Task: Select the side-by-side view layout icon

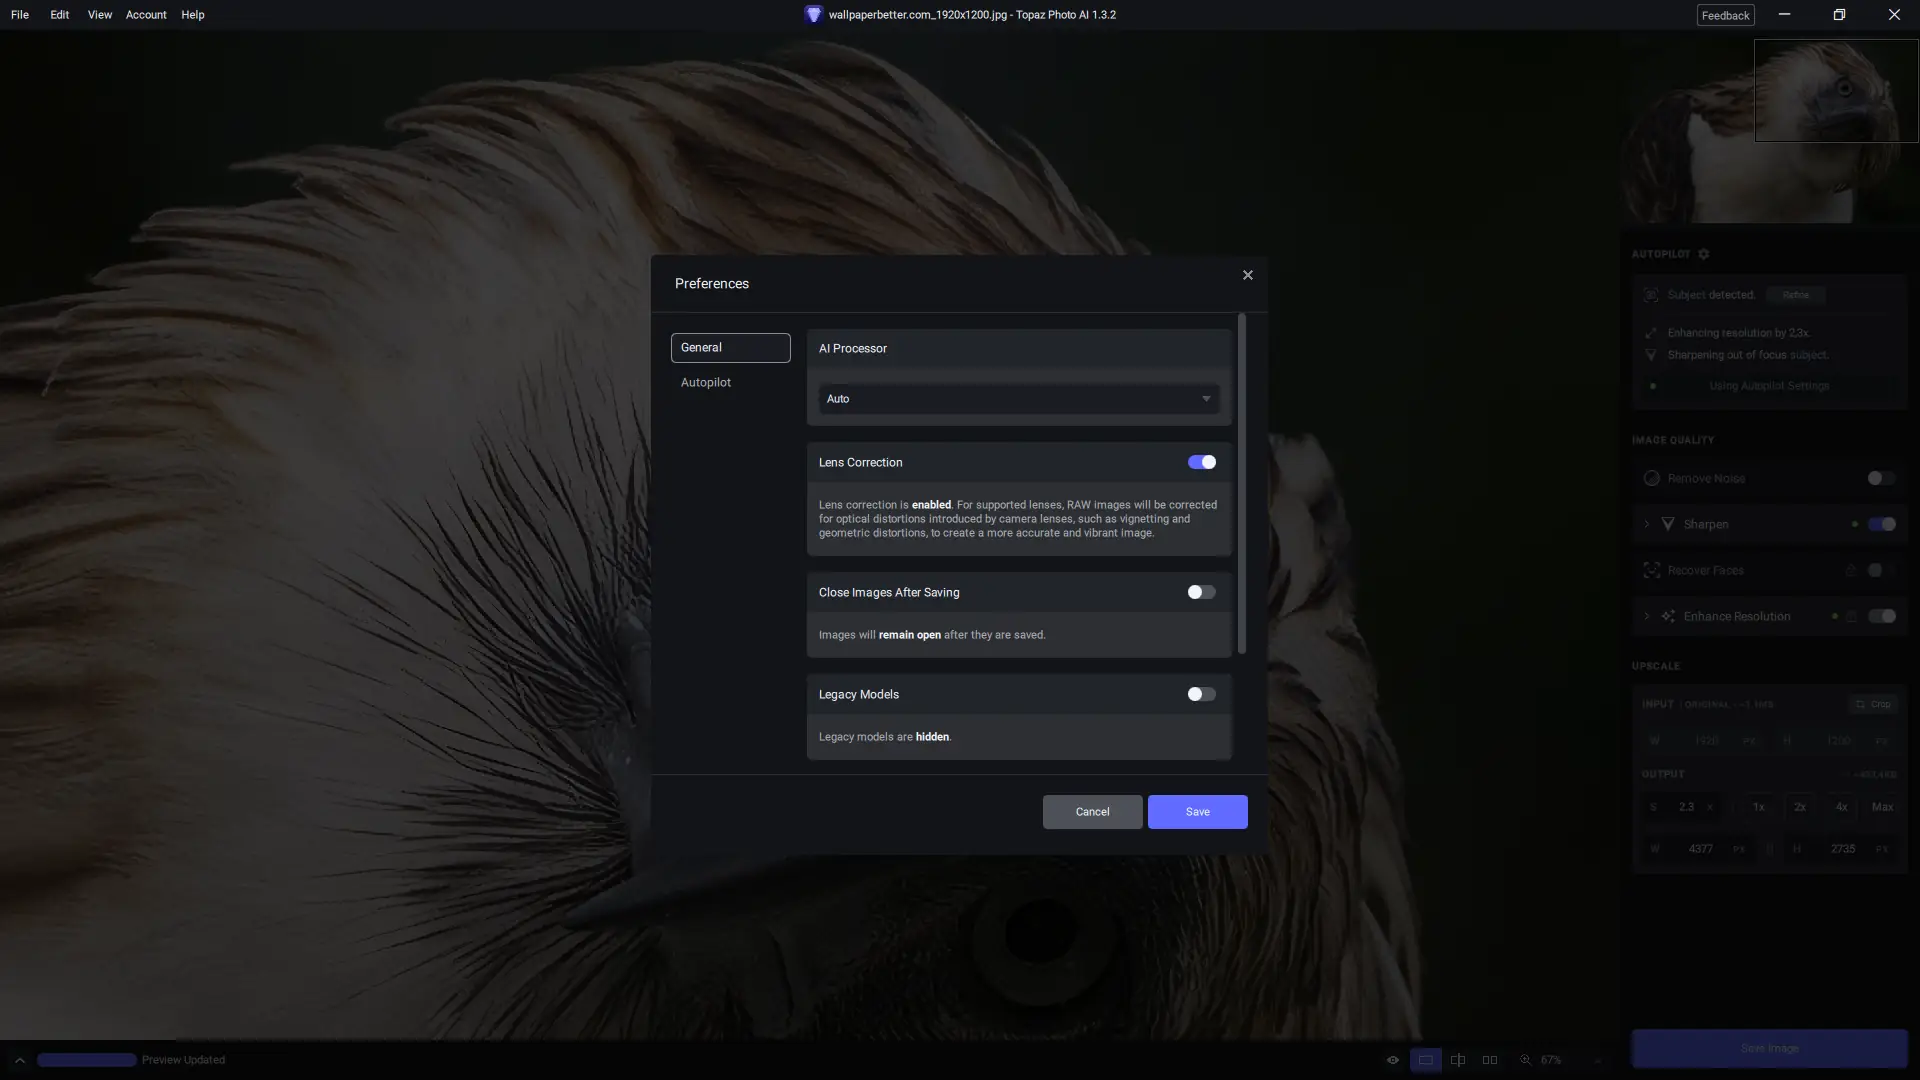Action: [x=1490, y=1060]
